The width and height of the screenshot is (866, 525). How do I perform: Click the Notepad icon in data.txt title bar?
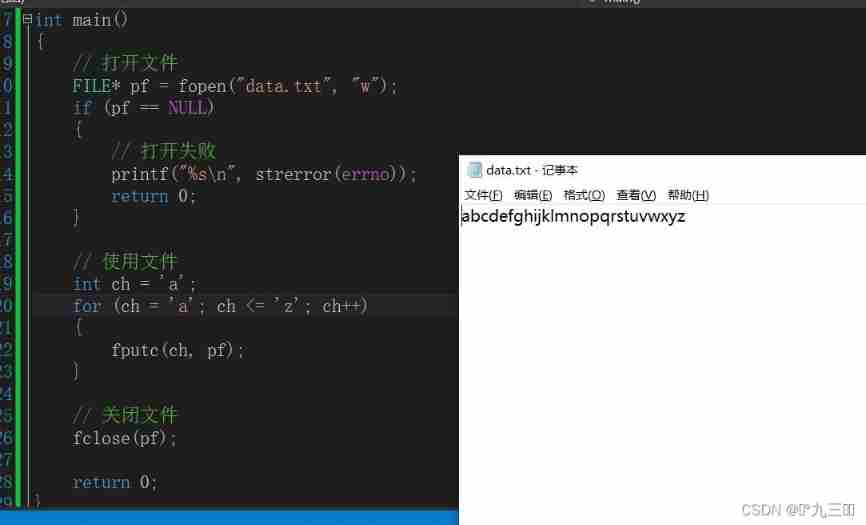click(x=474, y=169)
